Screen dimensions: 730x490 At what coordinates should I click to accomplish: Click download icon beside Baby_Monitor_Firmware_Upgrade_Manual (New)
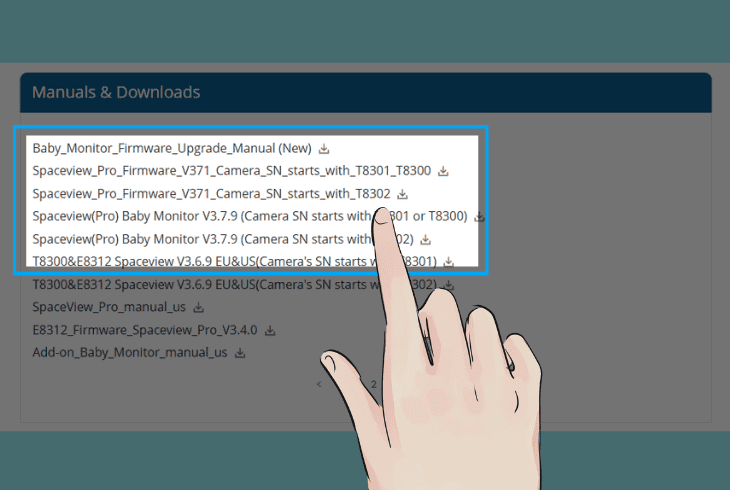coord(324,149)
